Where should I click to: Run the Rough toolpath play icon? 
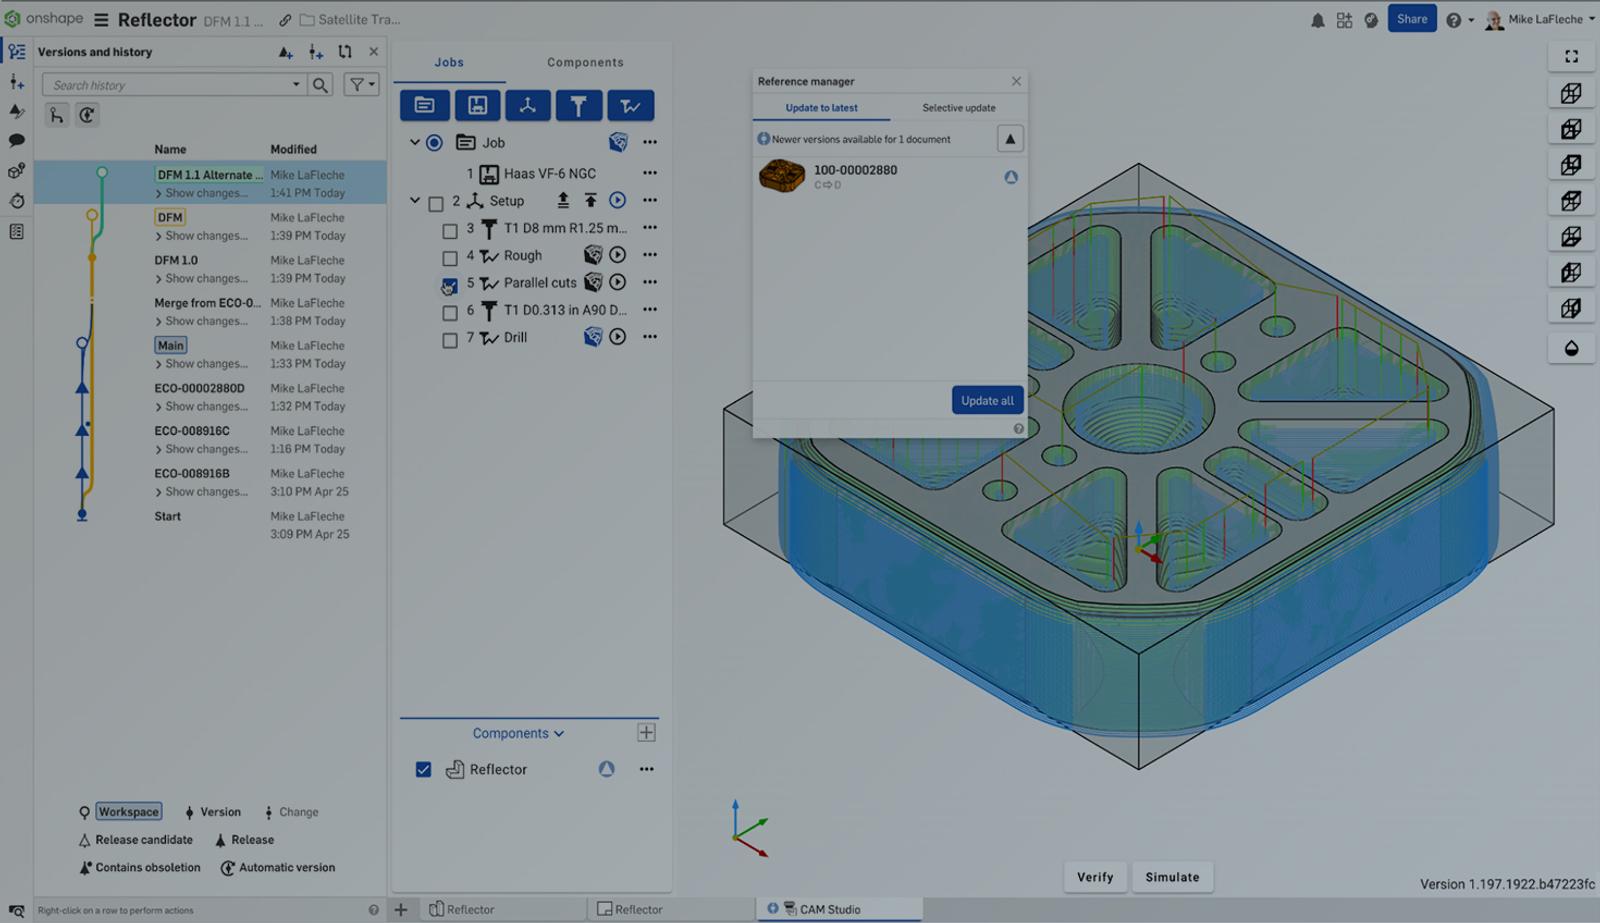(x=618, y=255)
